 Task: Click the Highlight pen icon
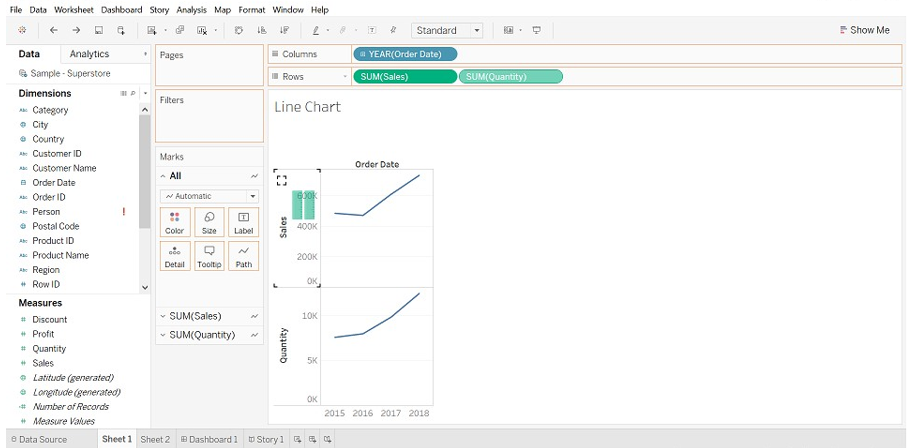pyautogui.click(x=316, y=30)
